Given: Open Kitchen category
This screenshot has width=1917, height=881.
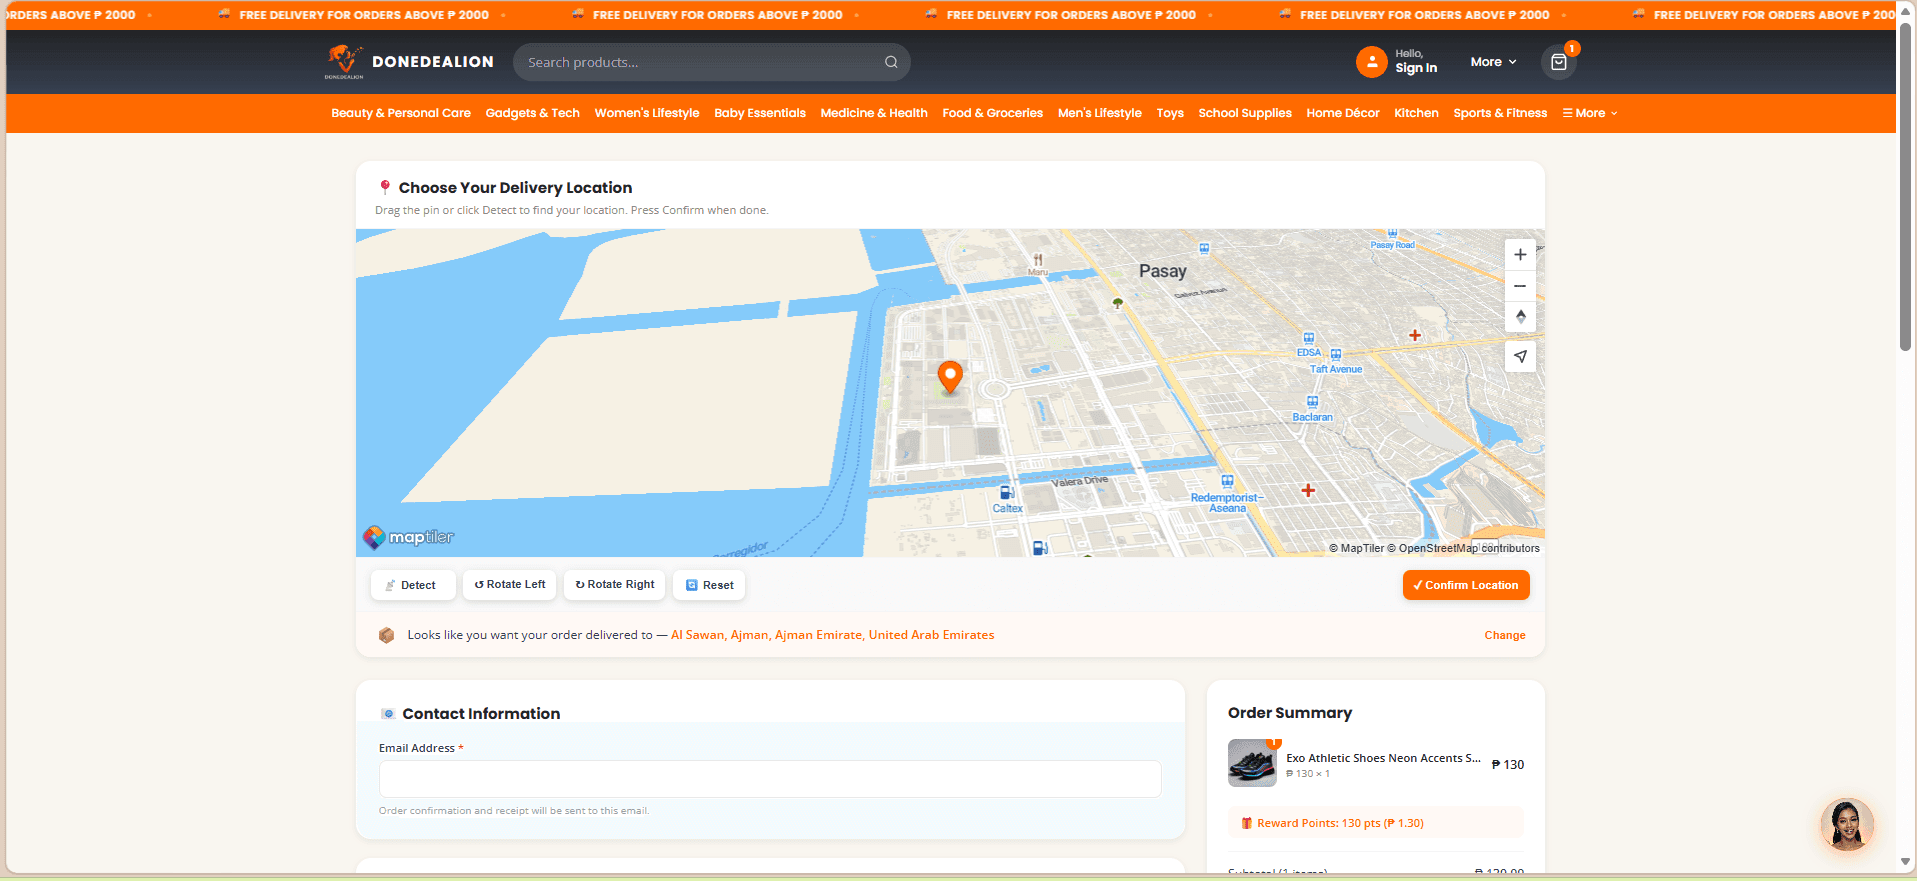Looking at the screenshot, I should pyautogui.click(x=1416, y=113).
